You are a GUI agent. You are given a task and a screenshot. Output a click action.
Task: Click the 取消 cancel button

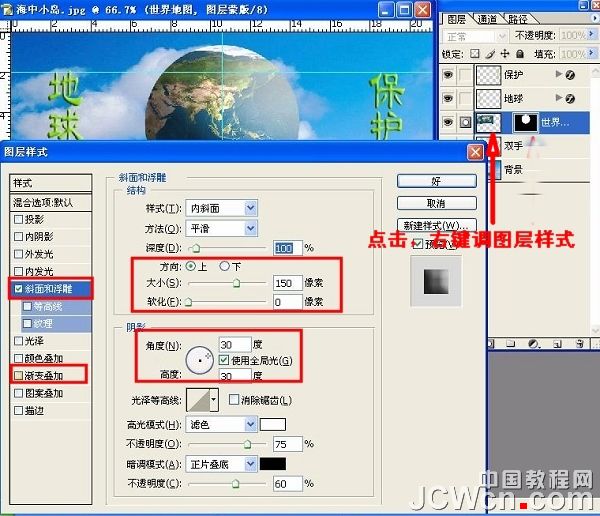[437, 203]
